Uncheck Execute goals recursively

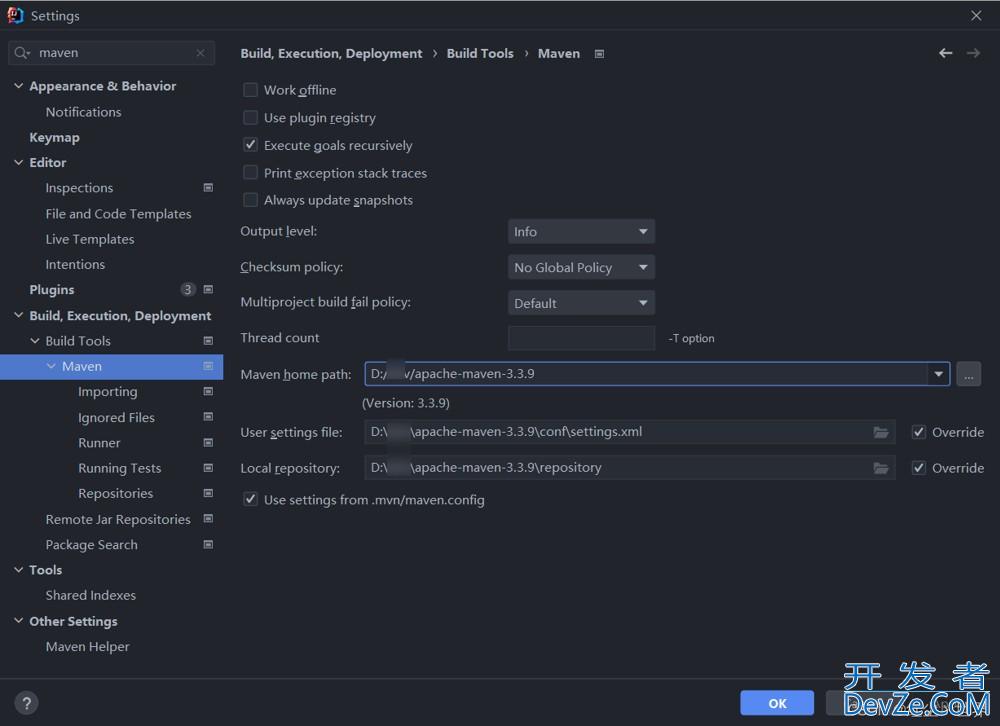251,145
